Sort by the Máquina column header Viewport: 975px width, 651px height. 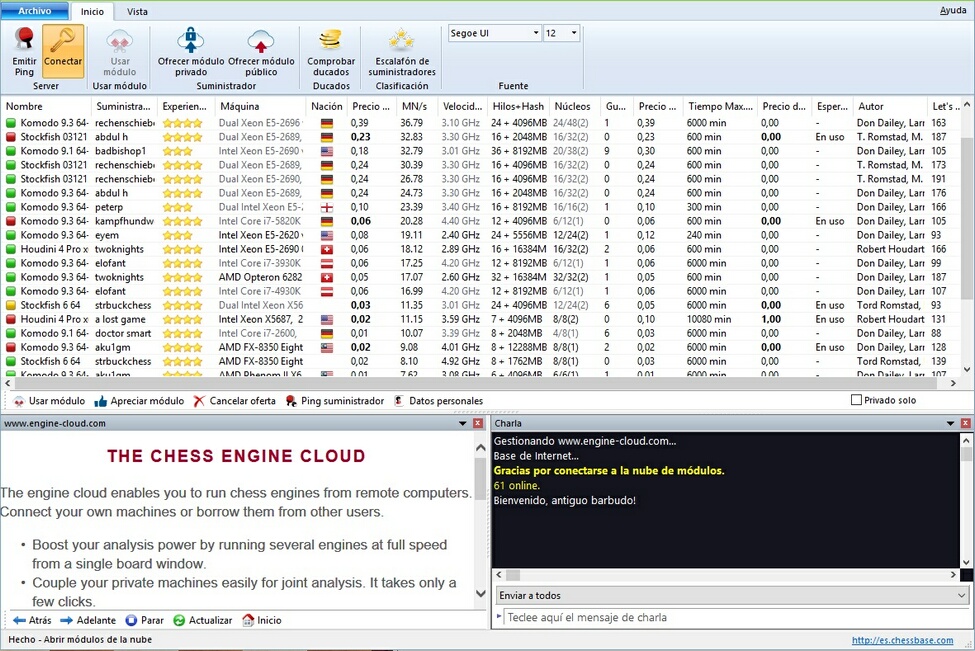coord(261,106)
